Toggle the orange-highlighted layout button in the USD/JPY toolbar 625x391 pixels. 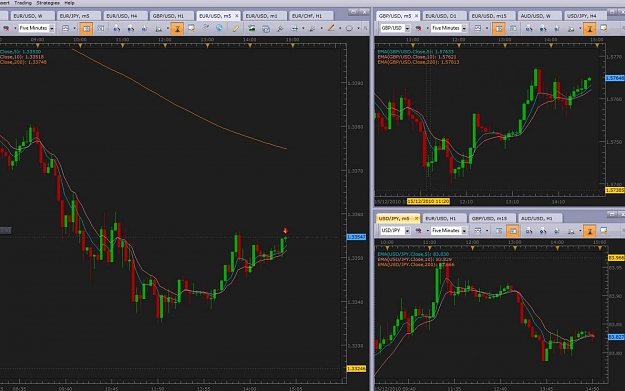pos(513,231)
